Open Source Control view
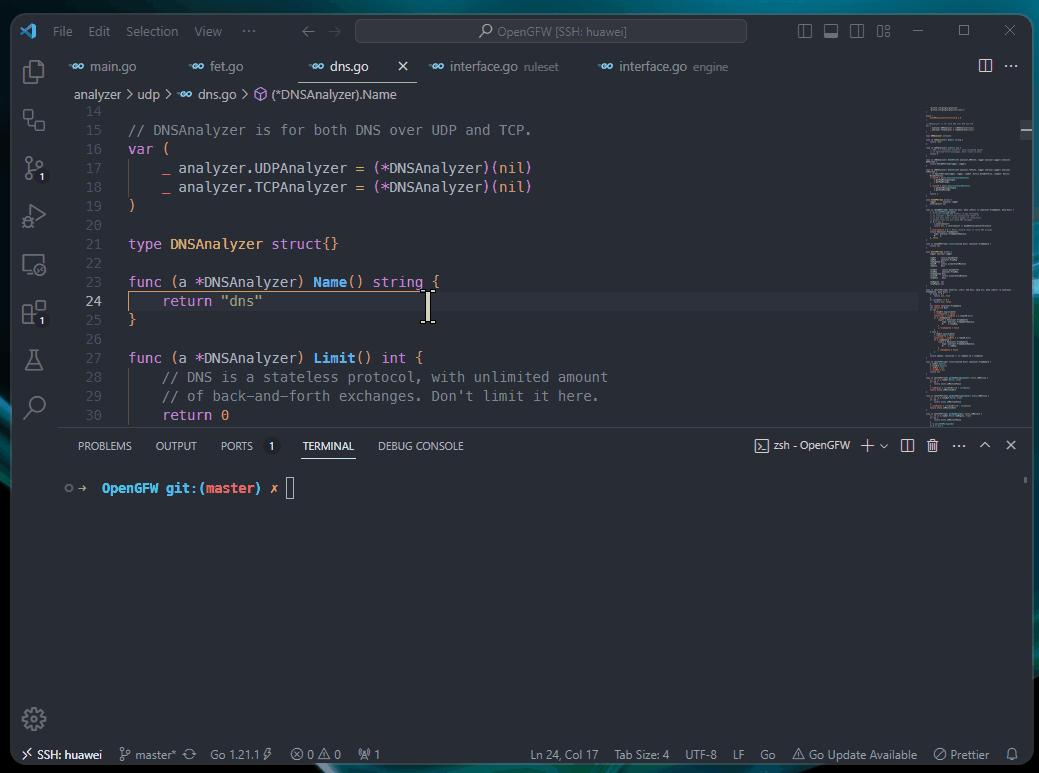The height and width of the screenshot is (773, 1039). [34, 168]
